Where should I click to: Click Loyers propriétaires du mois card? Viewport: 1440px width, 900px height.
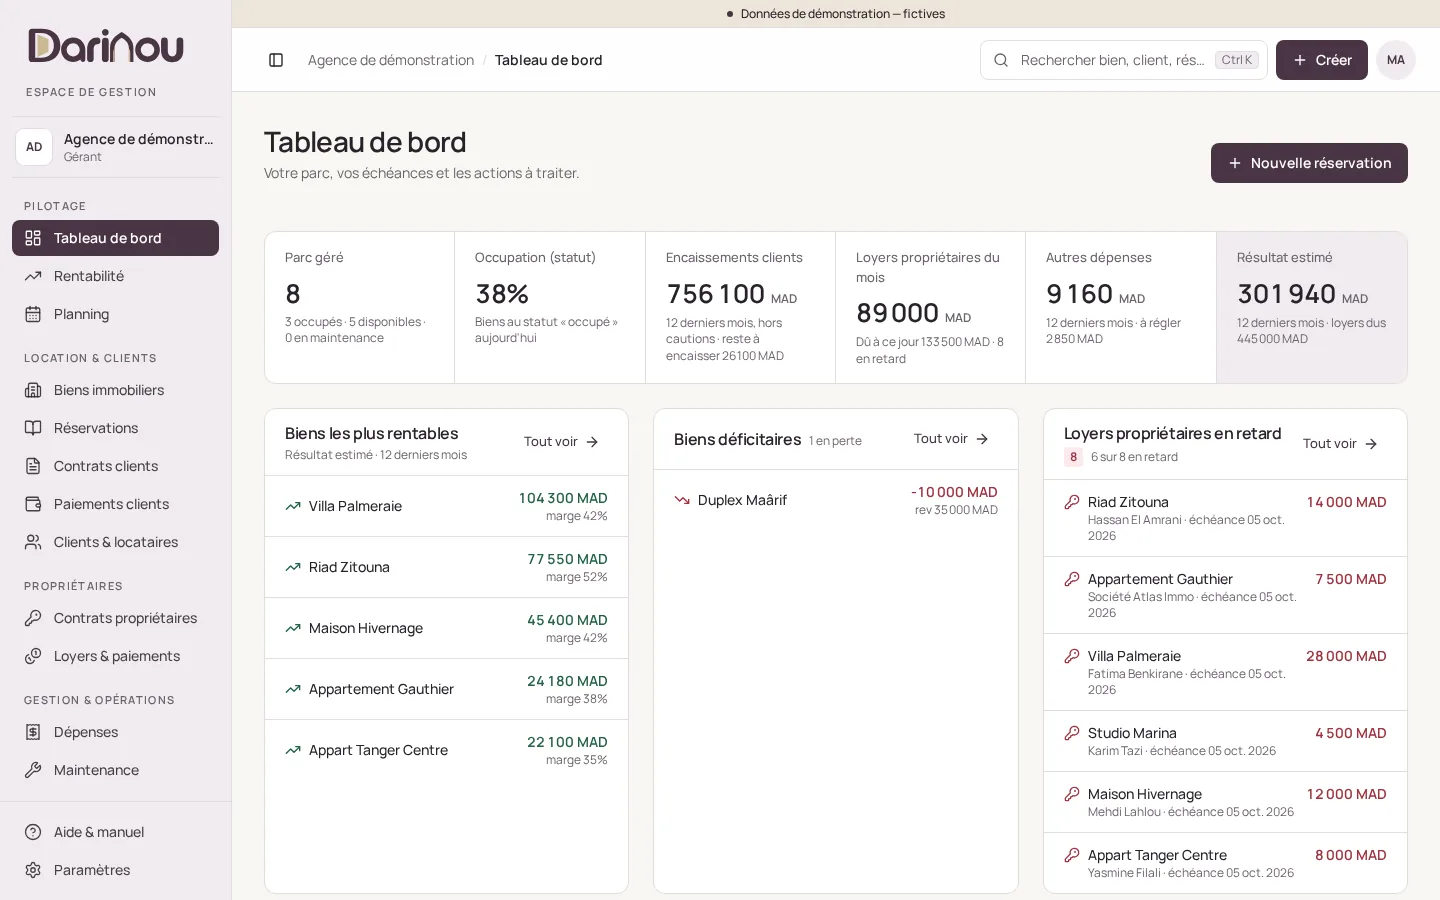pos(930,307)
